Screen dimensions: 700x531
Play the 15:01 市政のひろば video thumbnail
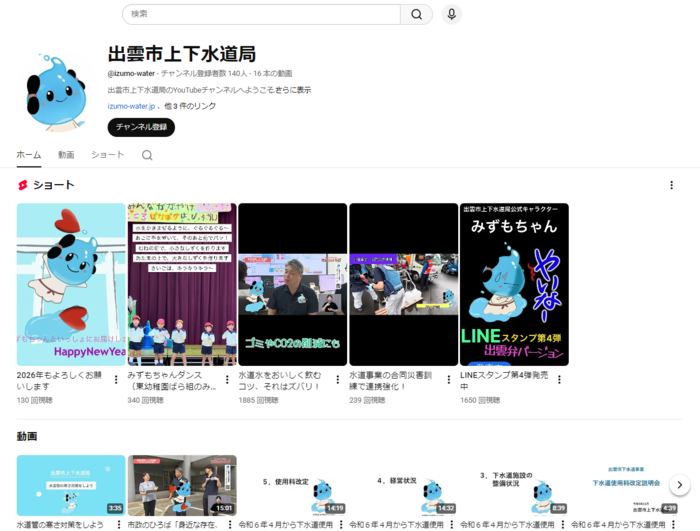point(182,485)
